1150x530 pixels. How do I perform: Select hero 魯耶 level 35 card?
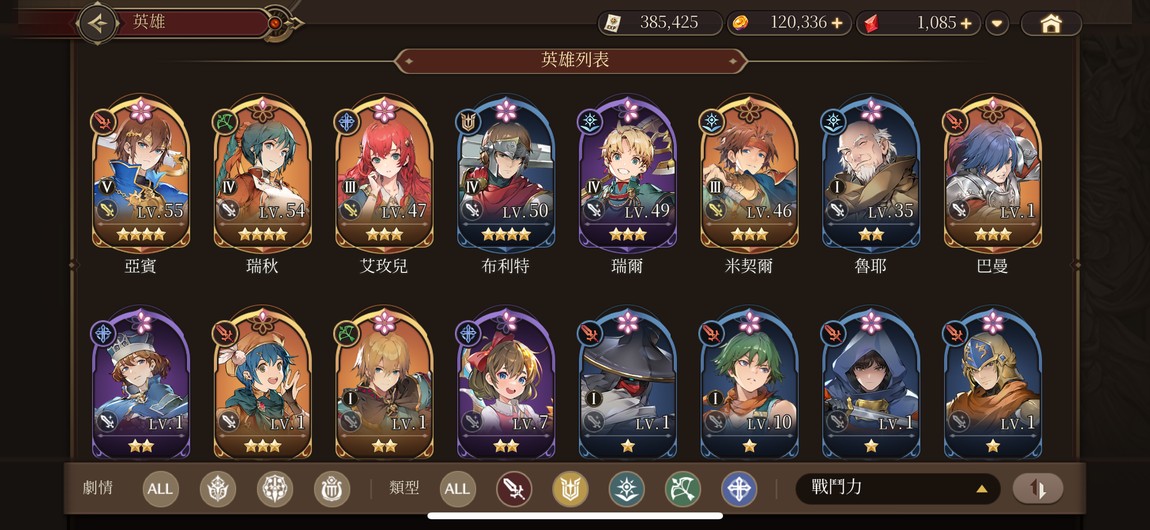coord(871,176)
